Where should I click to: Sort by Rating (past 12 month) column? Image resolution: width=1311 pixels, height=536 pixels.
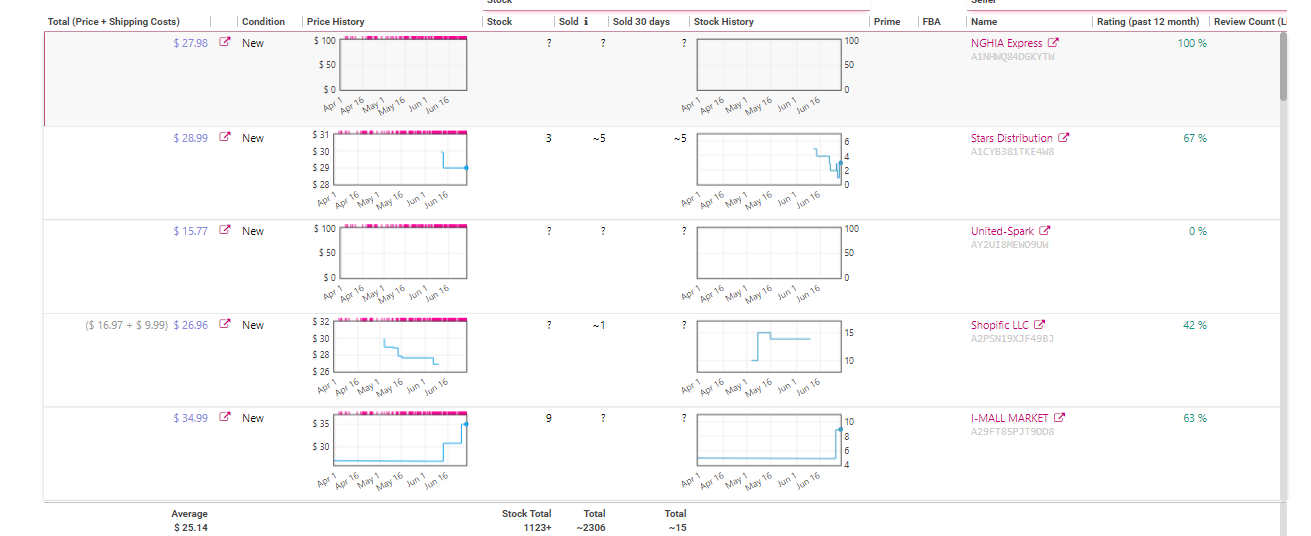pos(1148,21)
